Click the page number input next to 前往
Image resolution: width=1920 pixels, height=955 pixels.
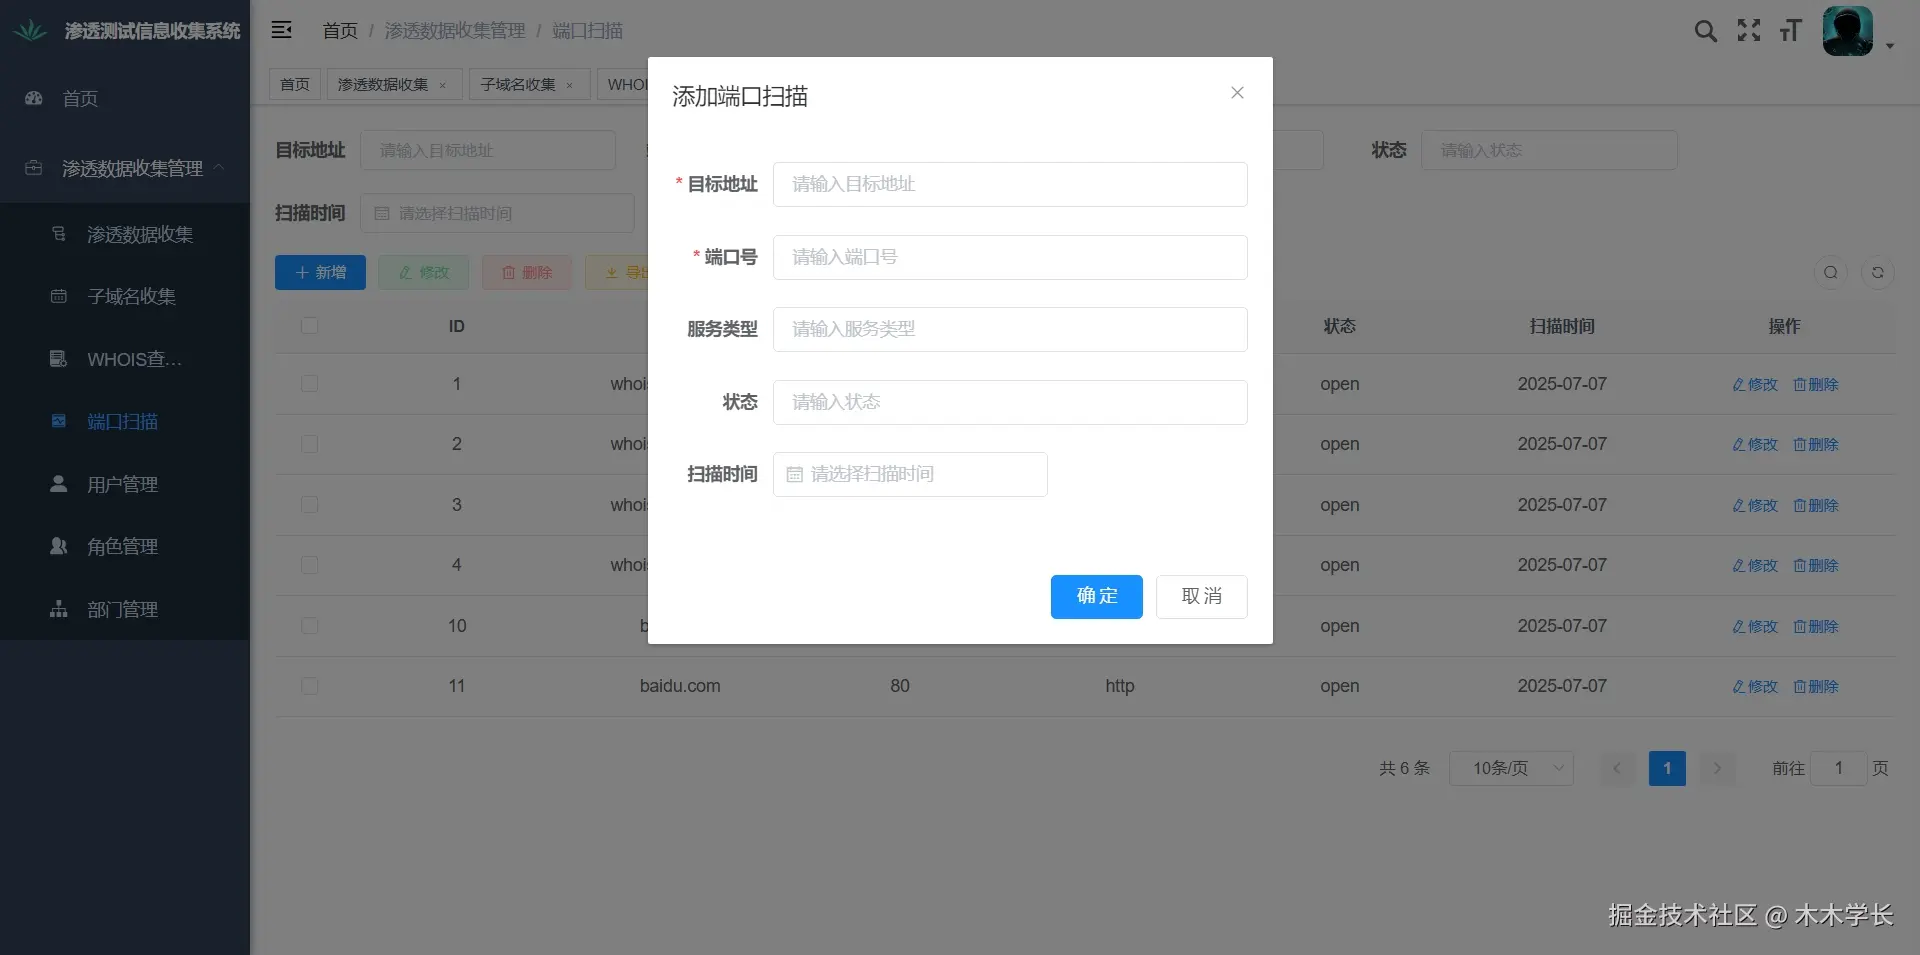coord(1838,768)
